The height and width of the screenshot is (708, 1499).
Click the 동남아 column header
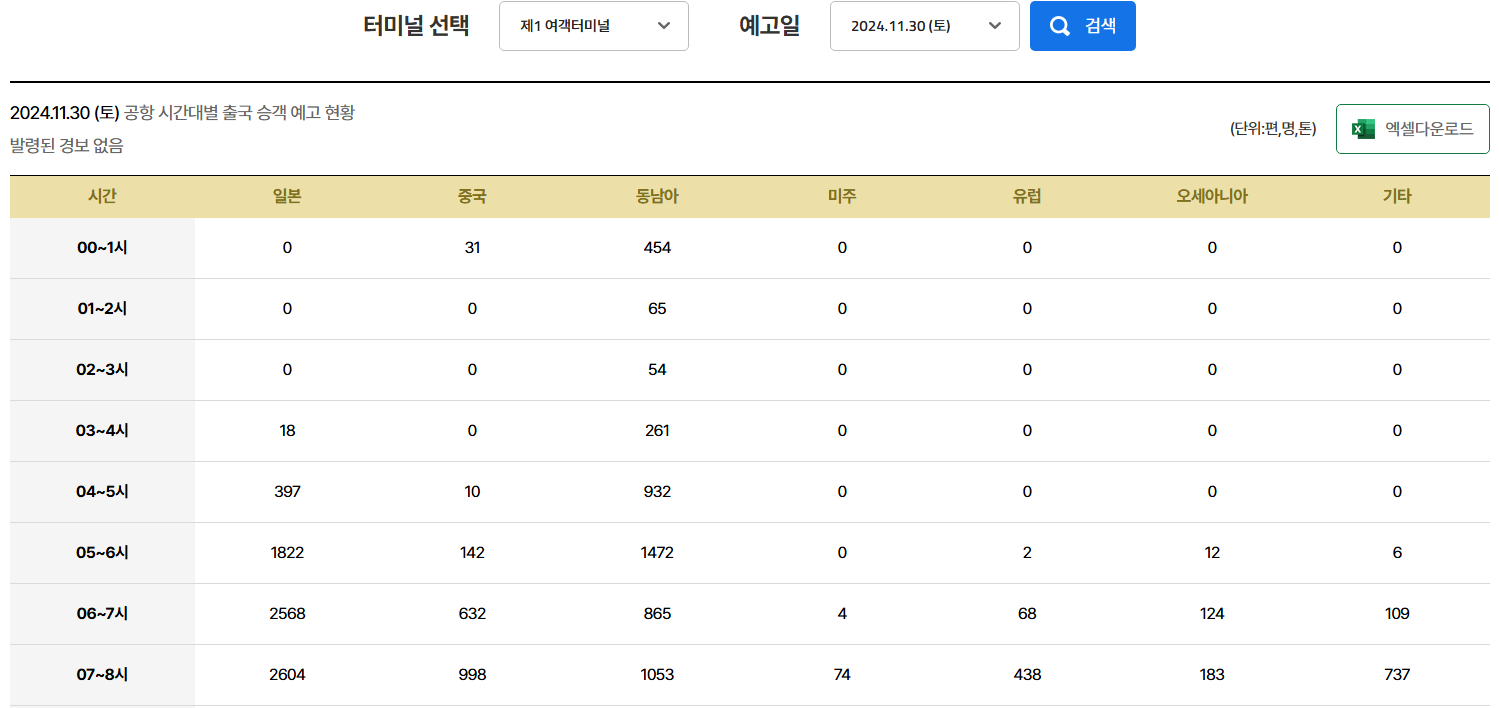pos(657,197)
